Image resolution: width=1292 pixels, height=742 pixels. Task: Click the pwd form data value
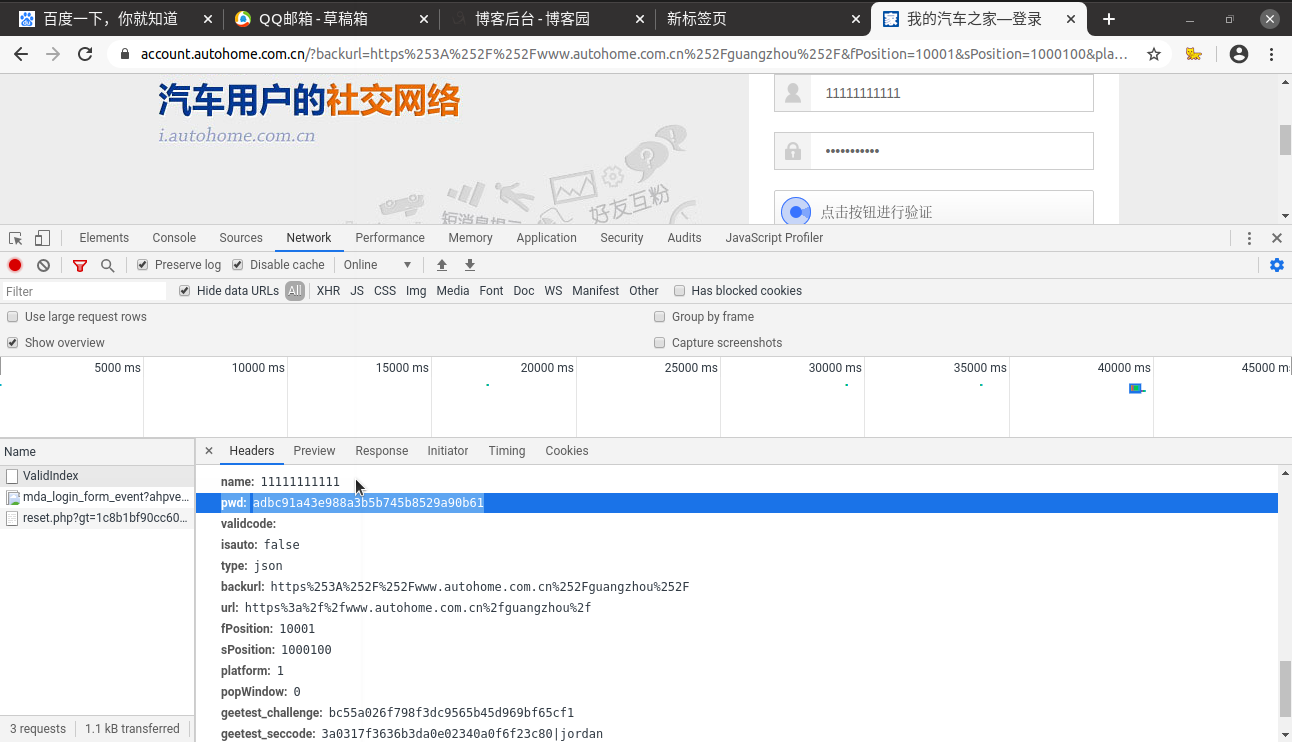(368, 503)
